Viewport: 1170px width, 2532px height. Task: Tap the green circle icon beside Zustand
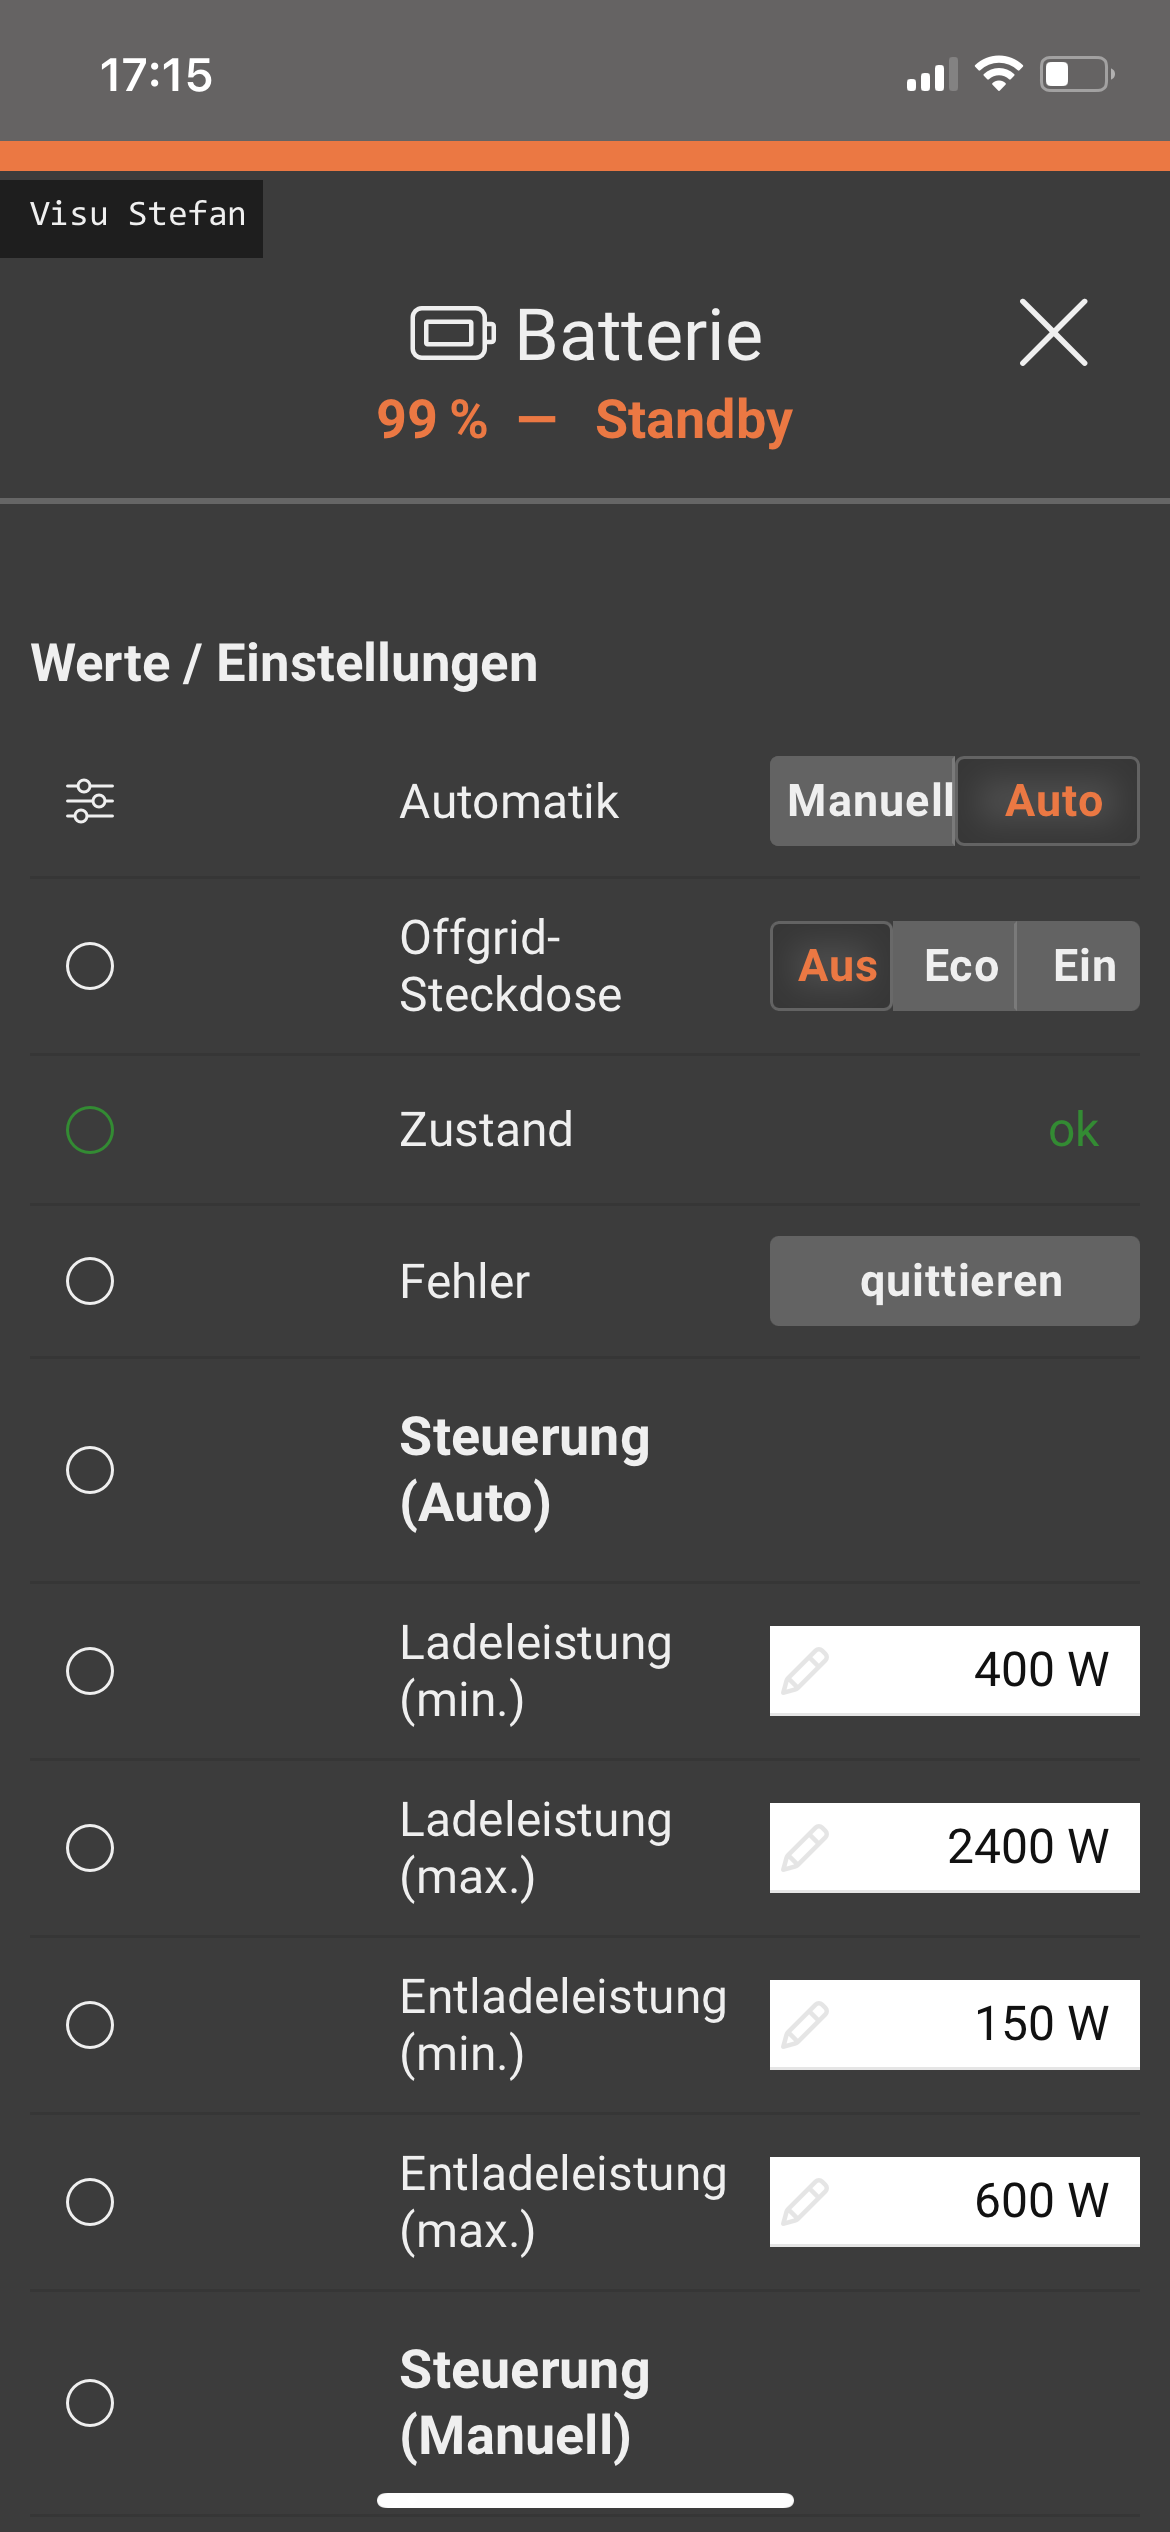point(90,1130)
